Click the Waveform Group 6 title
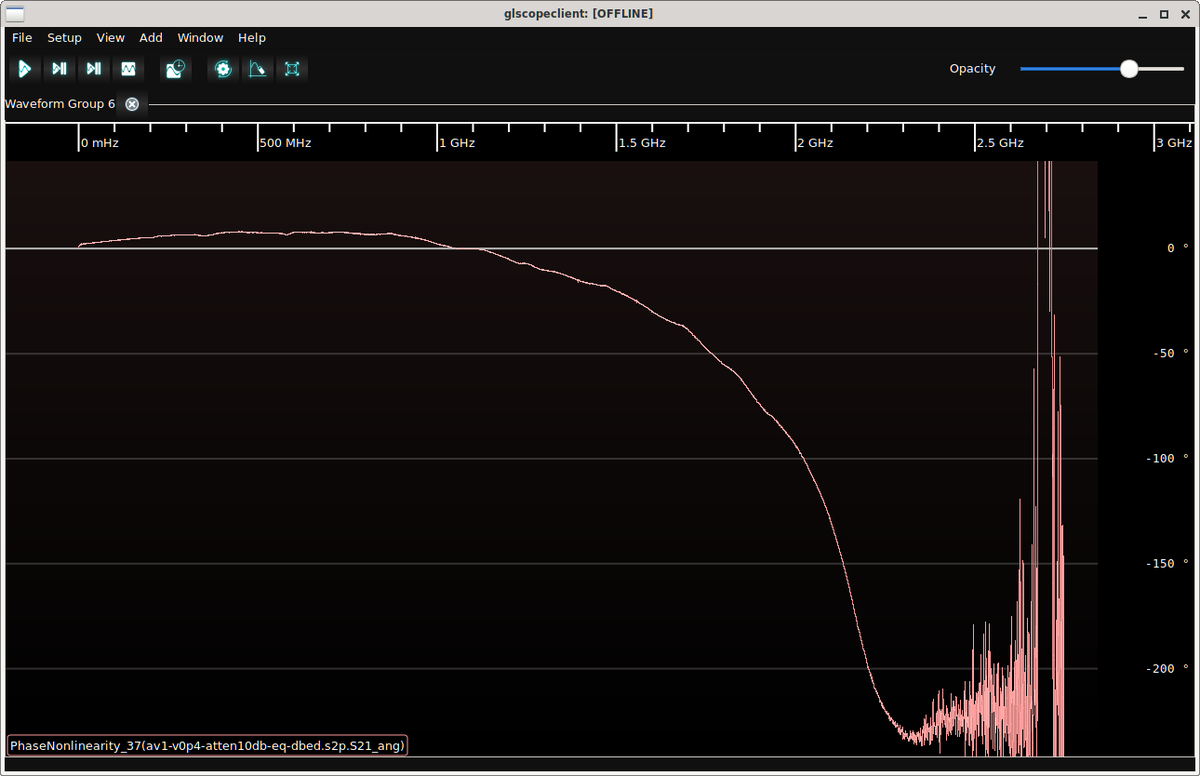1200x776 pixels. point(60,104)
